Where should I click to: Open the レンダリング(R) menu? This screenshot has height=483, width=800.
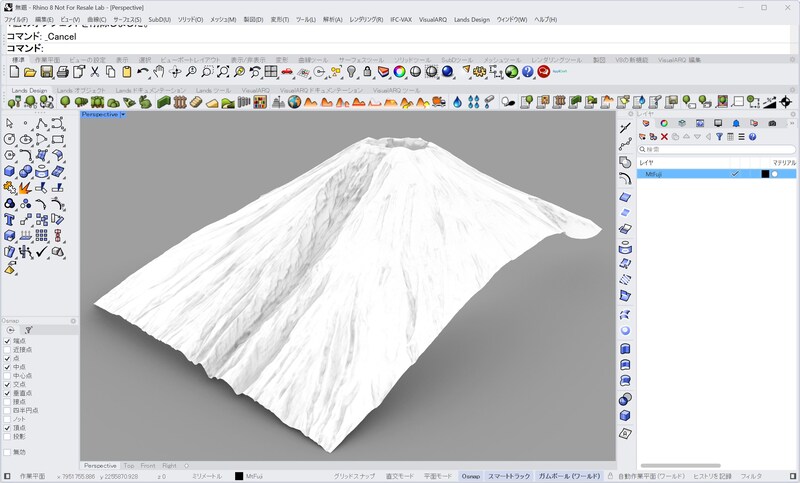[x=366, y=19]
